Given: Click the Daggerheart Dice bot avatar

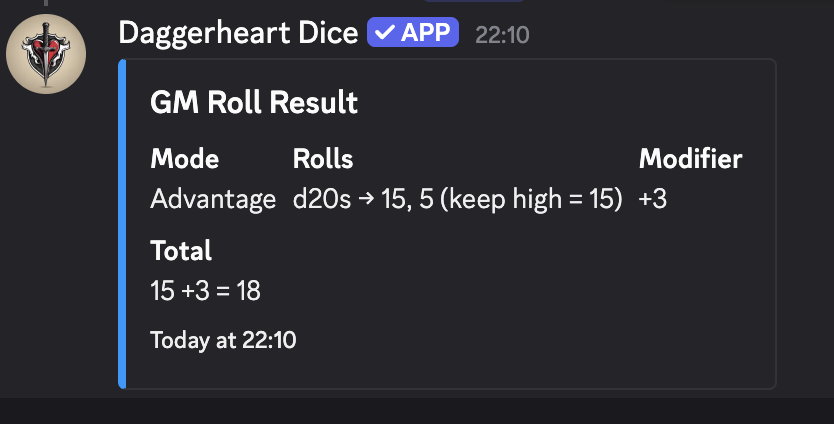Looking at the screenshot, I should point(46,54).
